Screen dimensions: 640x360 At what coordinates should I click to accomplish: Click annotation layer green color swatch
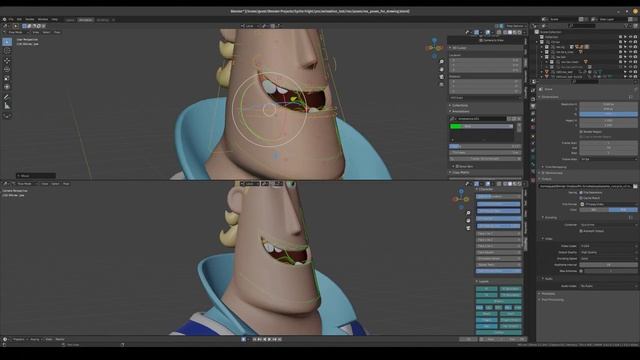[456, 127]
